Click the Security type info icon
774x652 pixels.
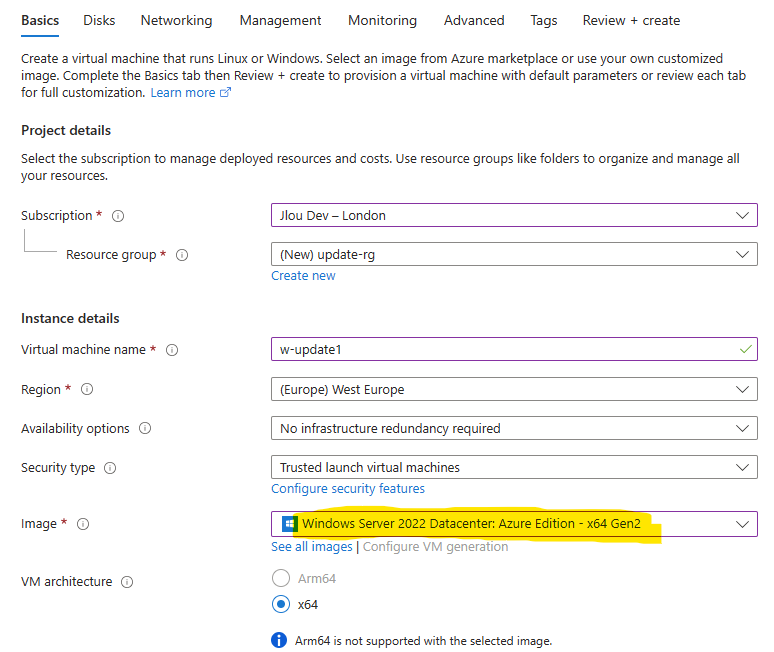110,468
